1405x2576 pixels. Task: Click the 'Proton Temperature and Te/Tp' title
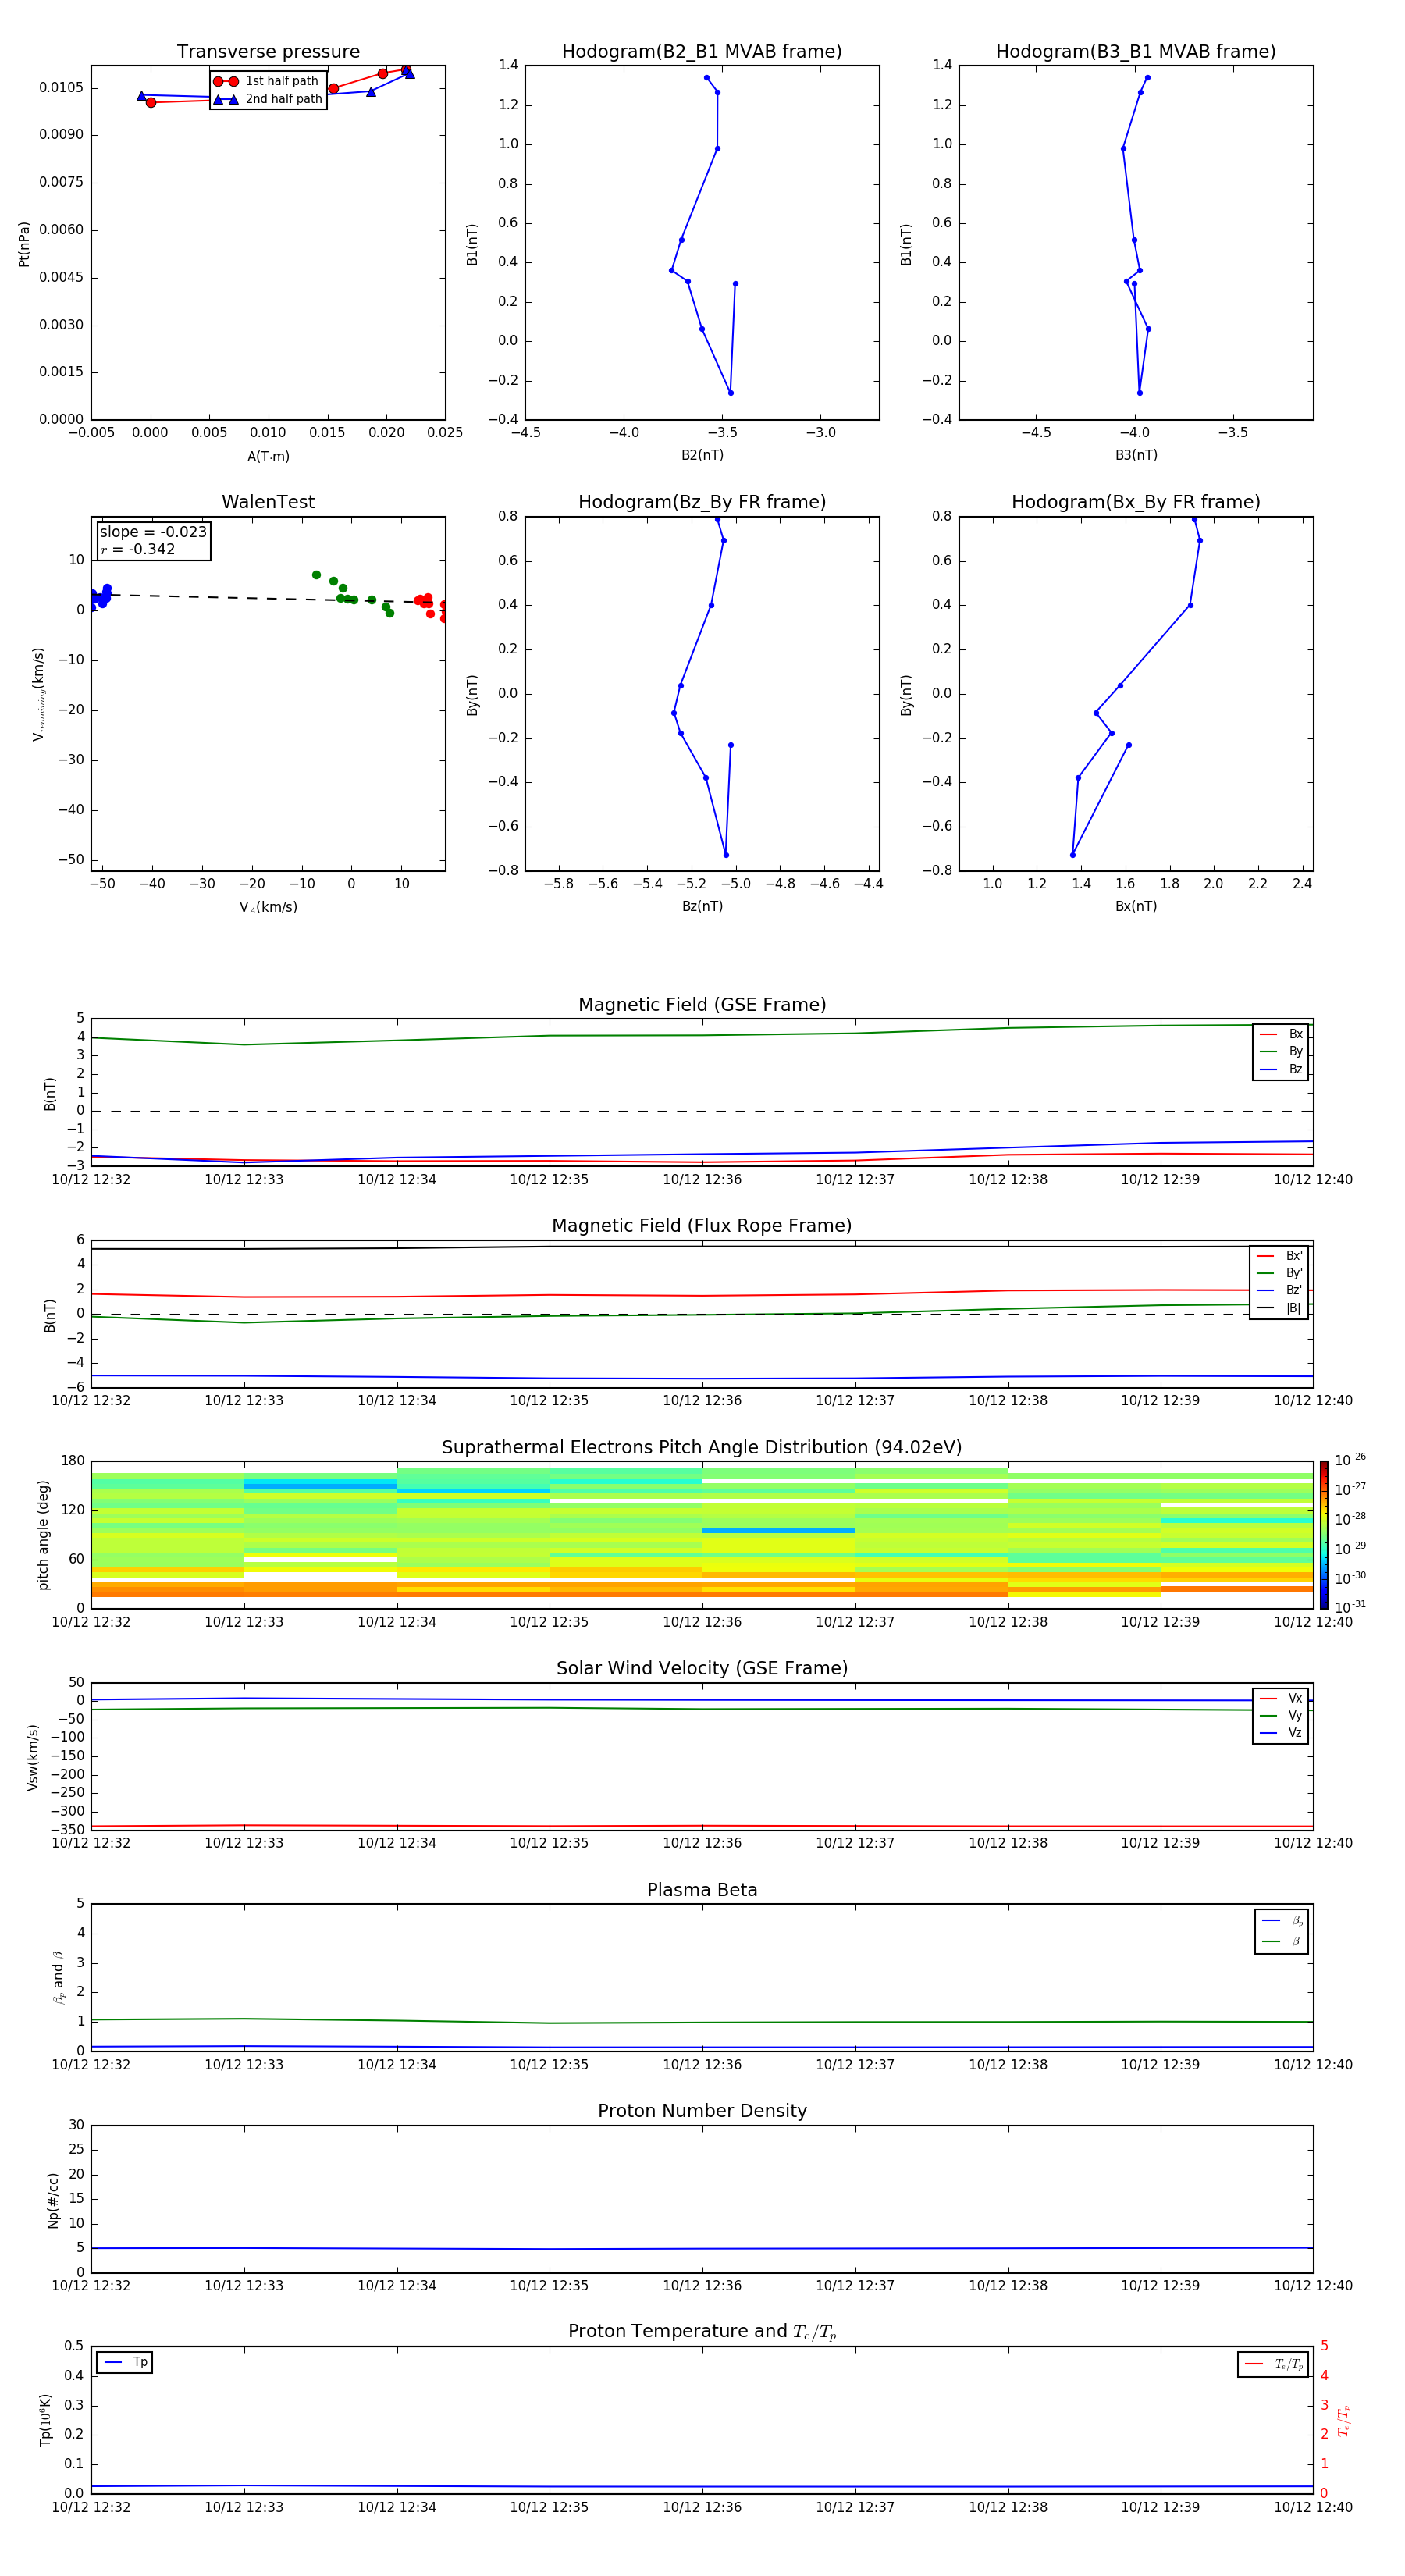click(702, 2332)
